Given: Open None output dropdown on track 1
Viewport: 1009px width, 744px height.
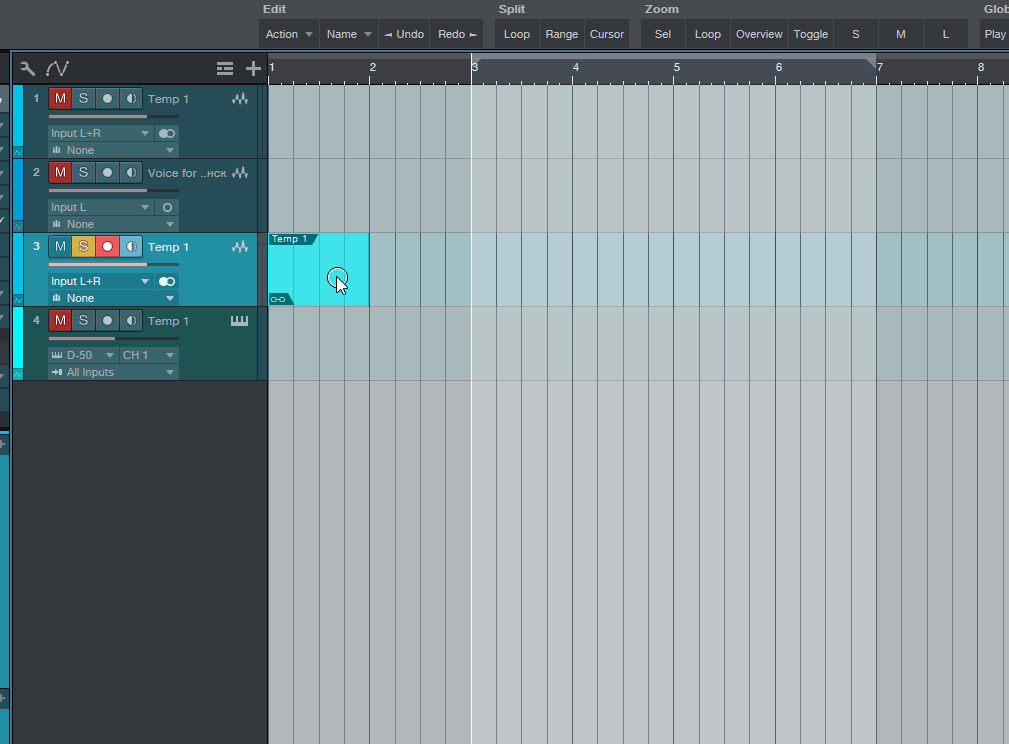Looking at the screenshot, I should coord(113,150).
